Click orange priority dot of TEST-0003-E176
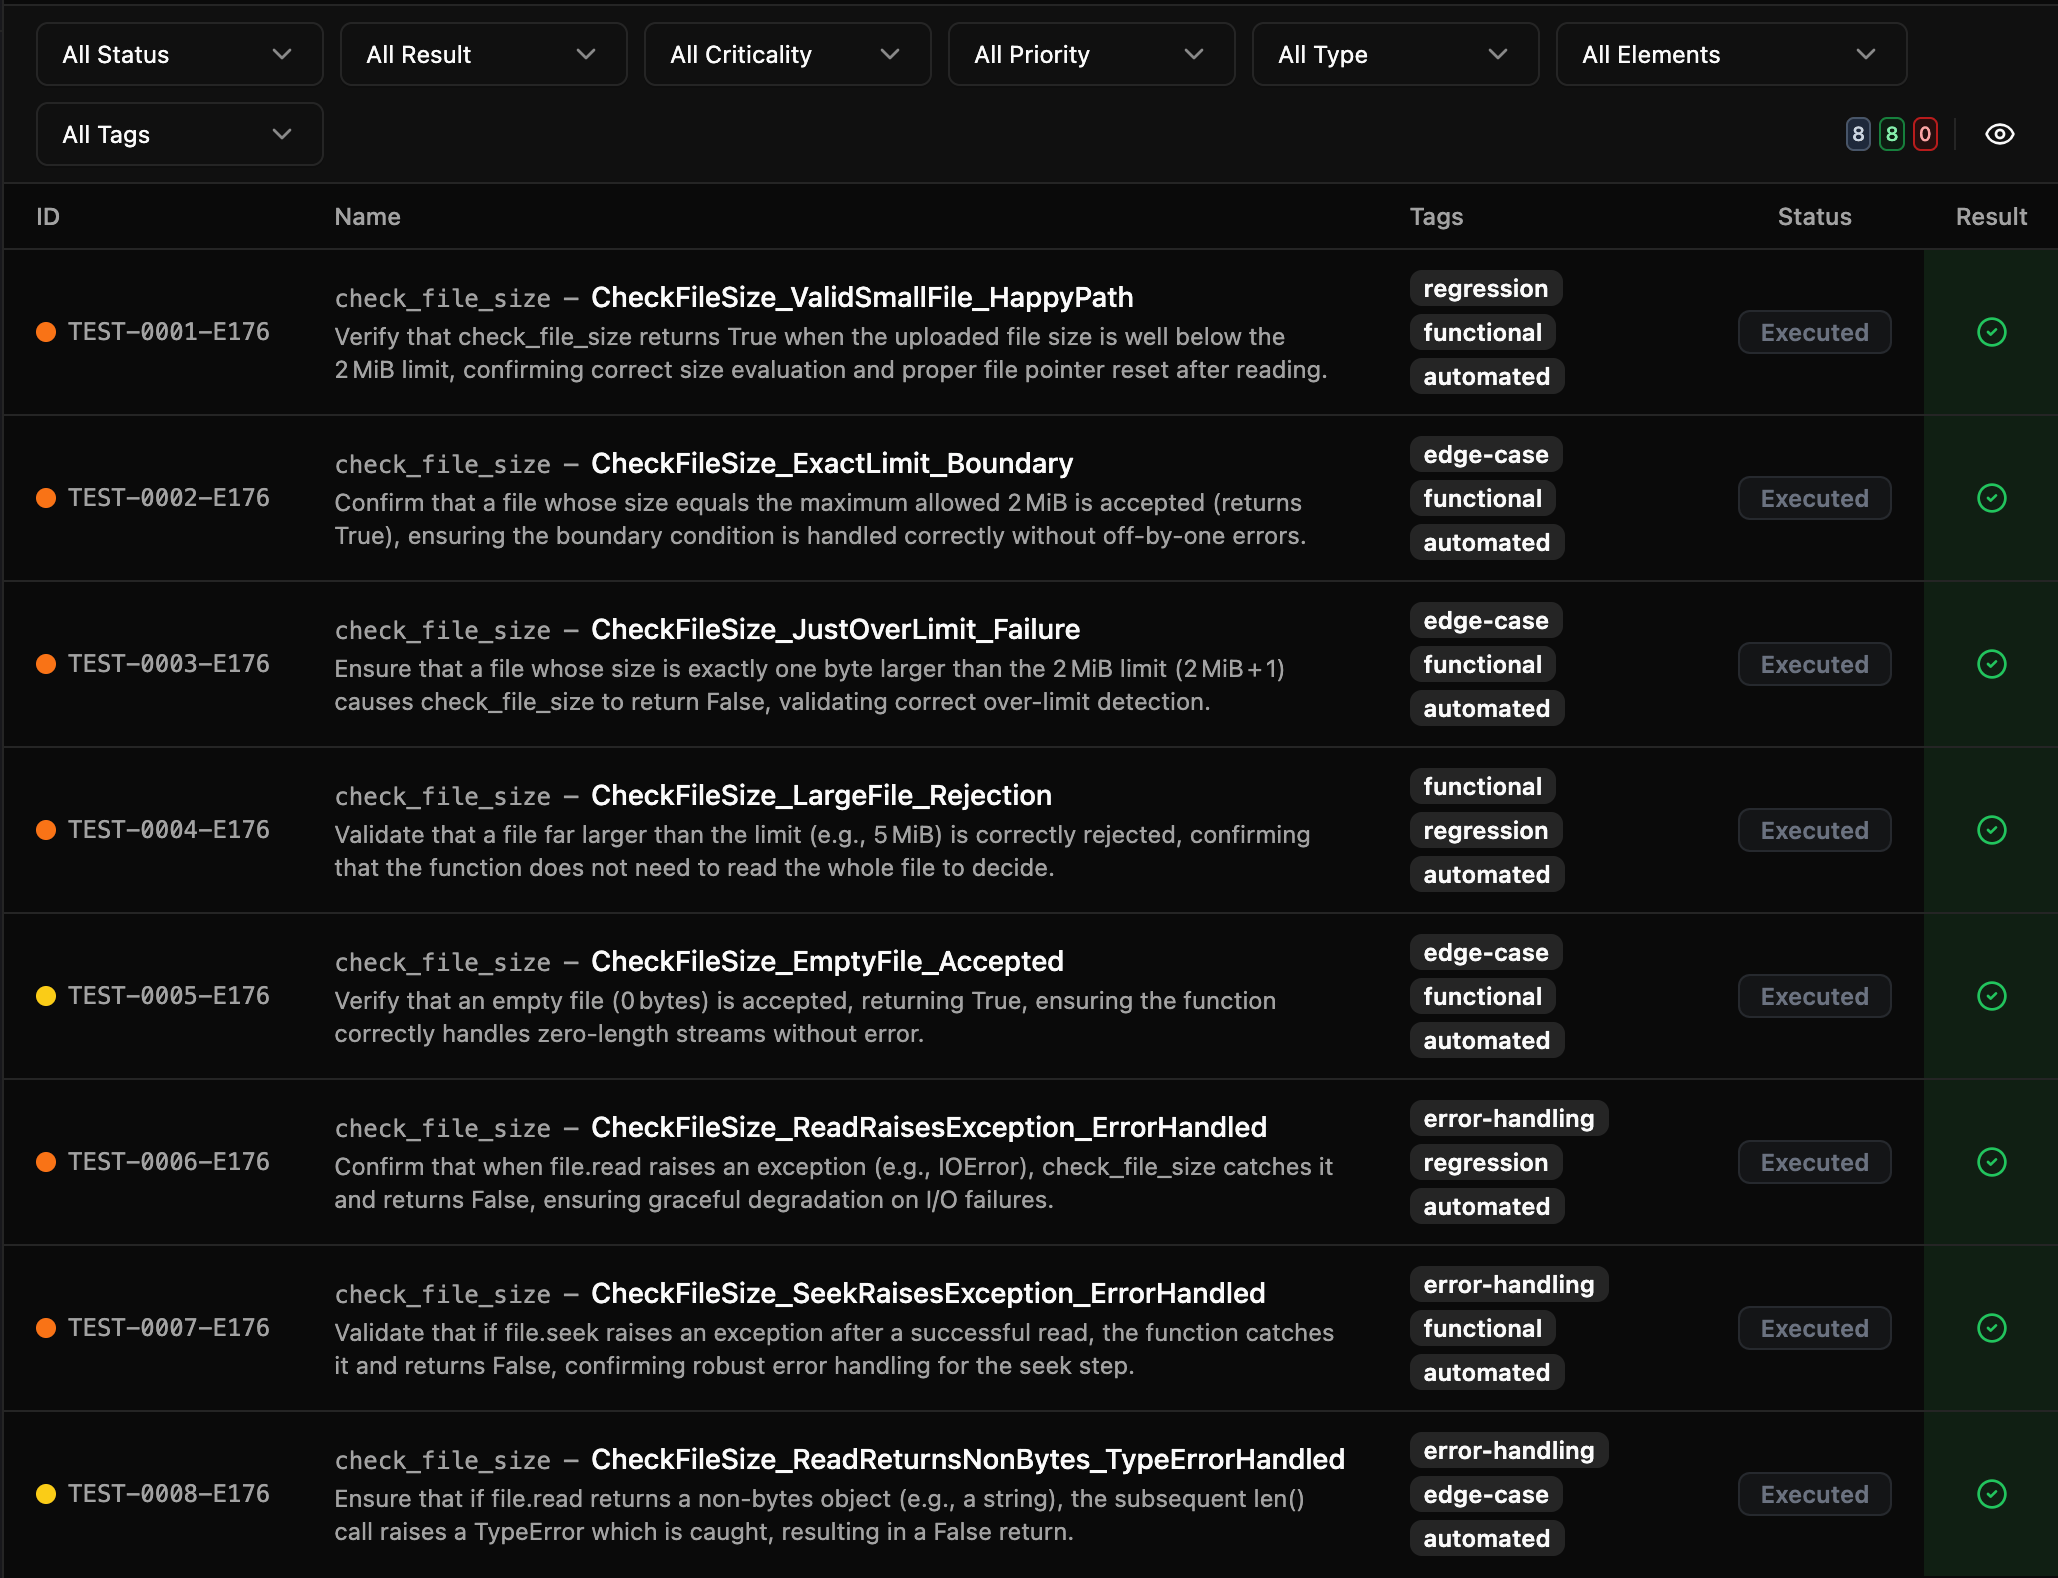 46,664
